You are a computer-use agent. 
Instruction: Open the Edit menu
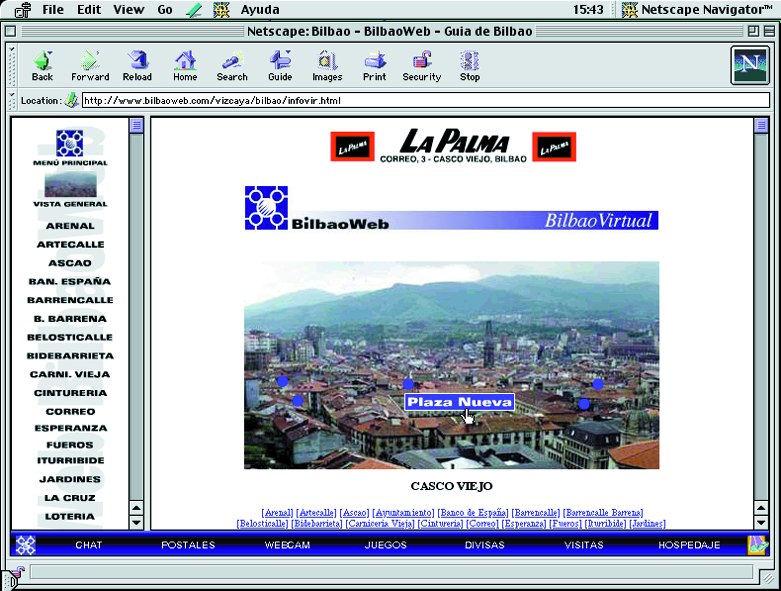tap(89, 9)
